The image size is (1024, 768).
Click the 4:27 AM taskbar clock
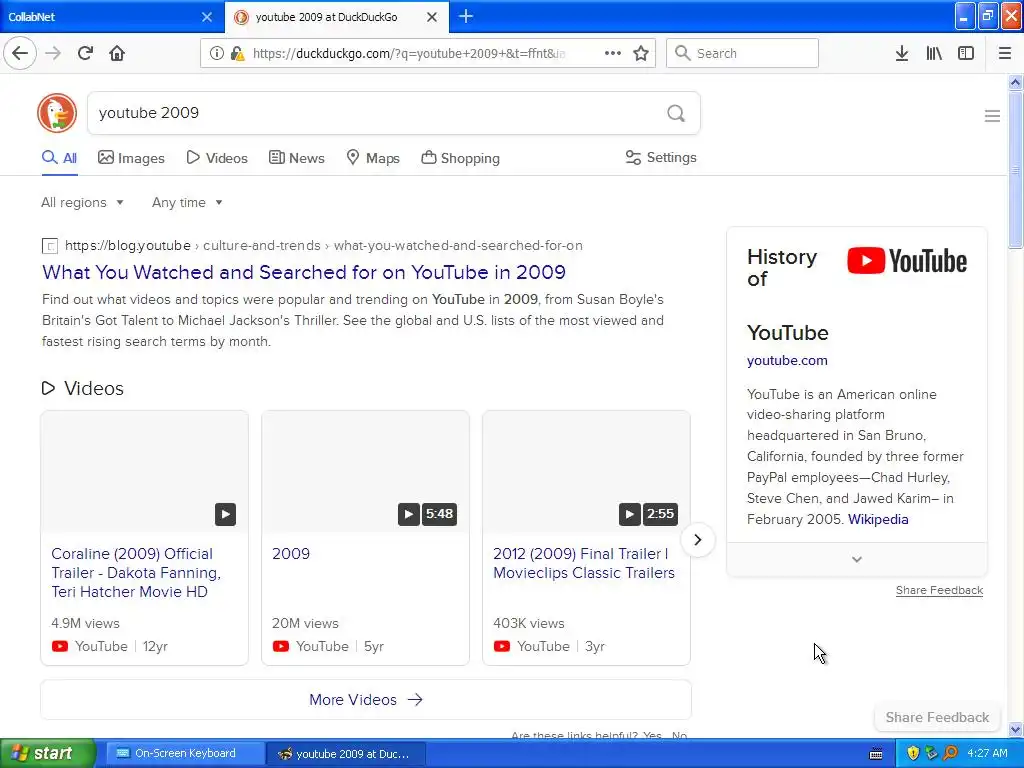click(987, 753)
